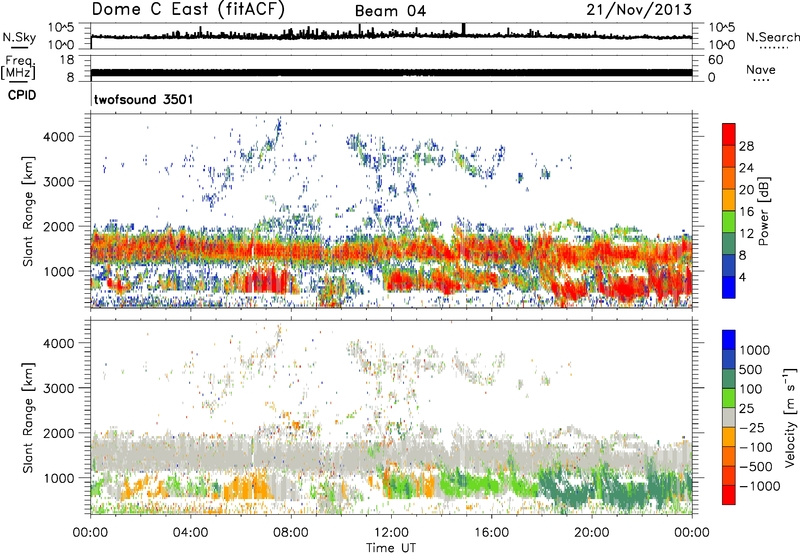This screenshot has height=554, width=800.
Task: Click the '4000' tick of the power panel
Action: tap(58, 137)
